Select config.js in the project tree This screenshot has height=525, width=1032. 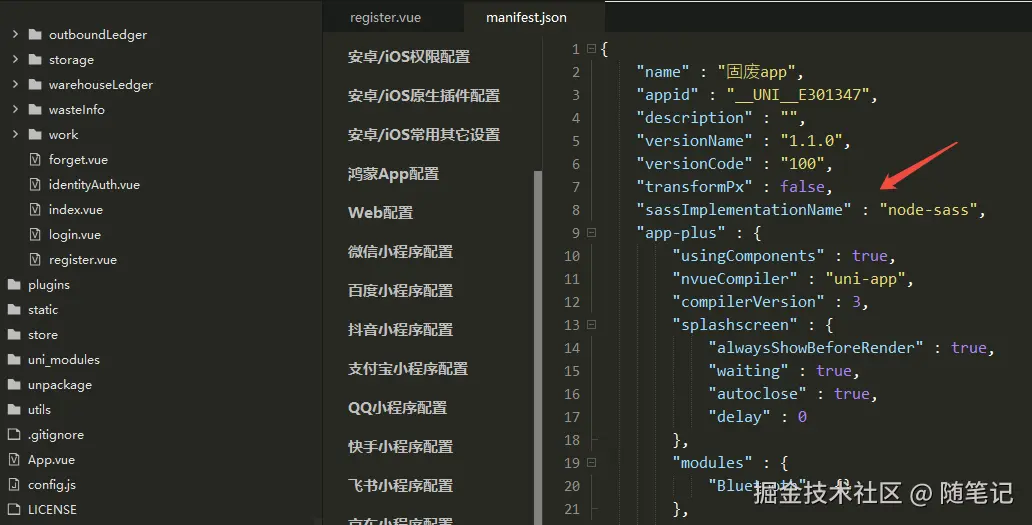pos(52,484)
